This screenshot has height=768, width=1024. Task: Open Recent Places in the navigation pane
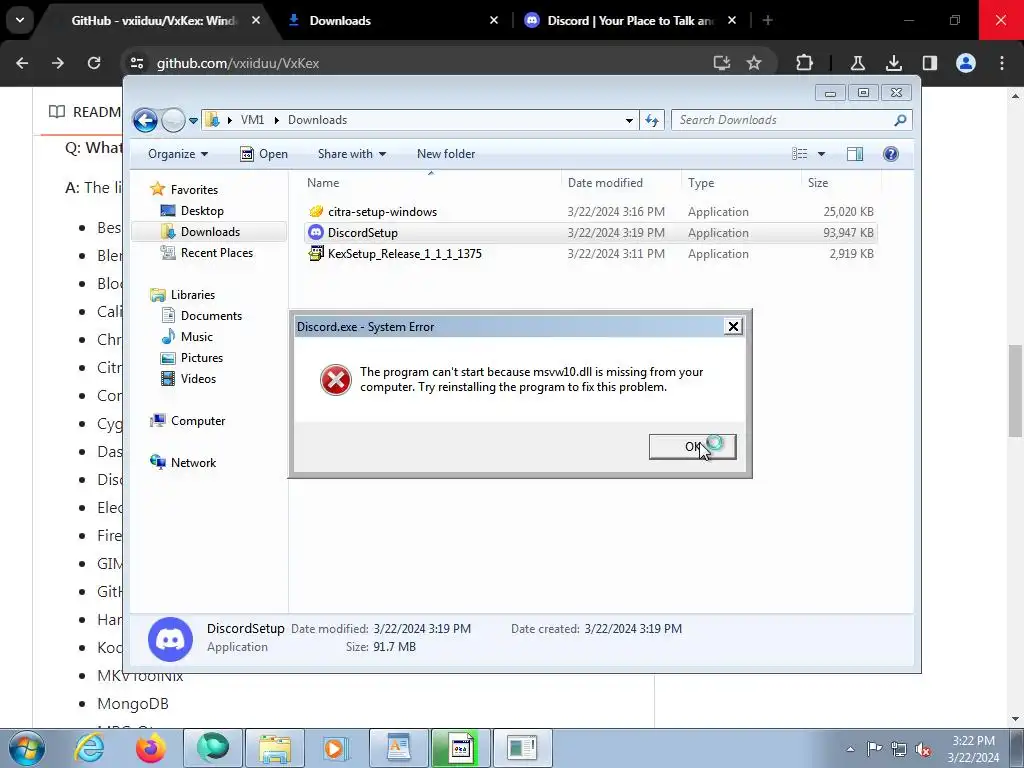[x=216, y=252]
